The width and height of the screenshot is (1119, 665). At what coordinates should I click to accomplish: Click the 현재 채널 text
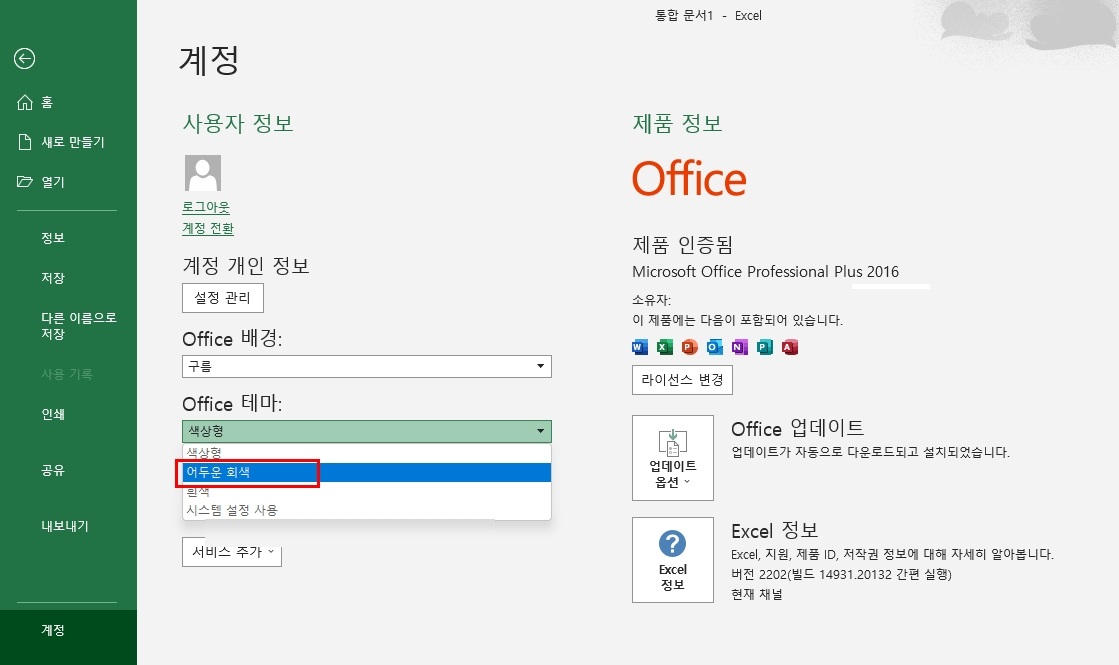pyautogui.click(x=756, y=594)
